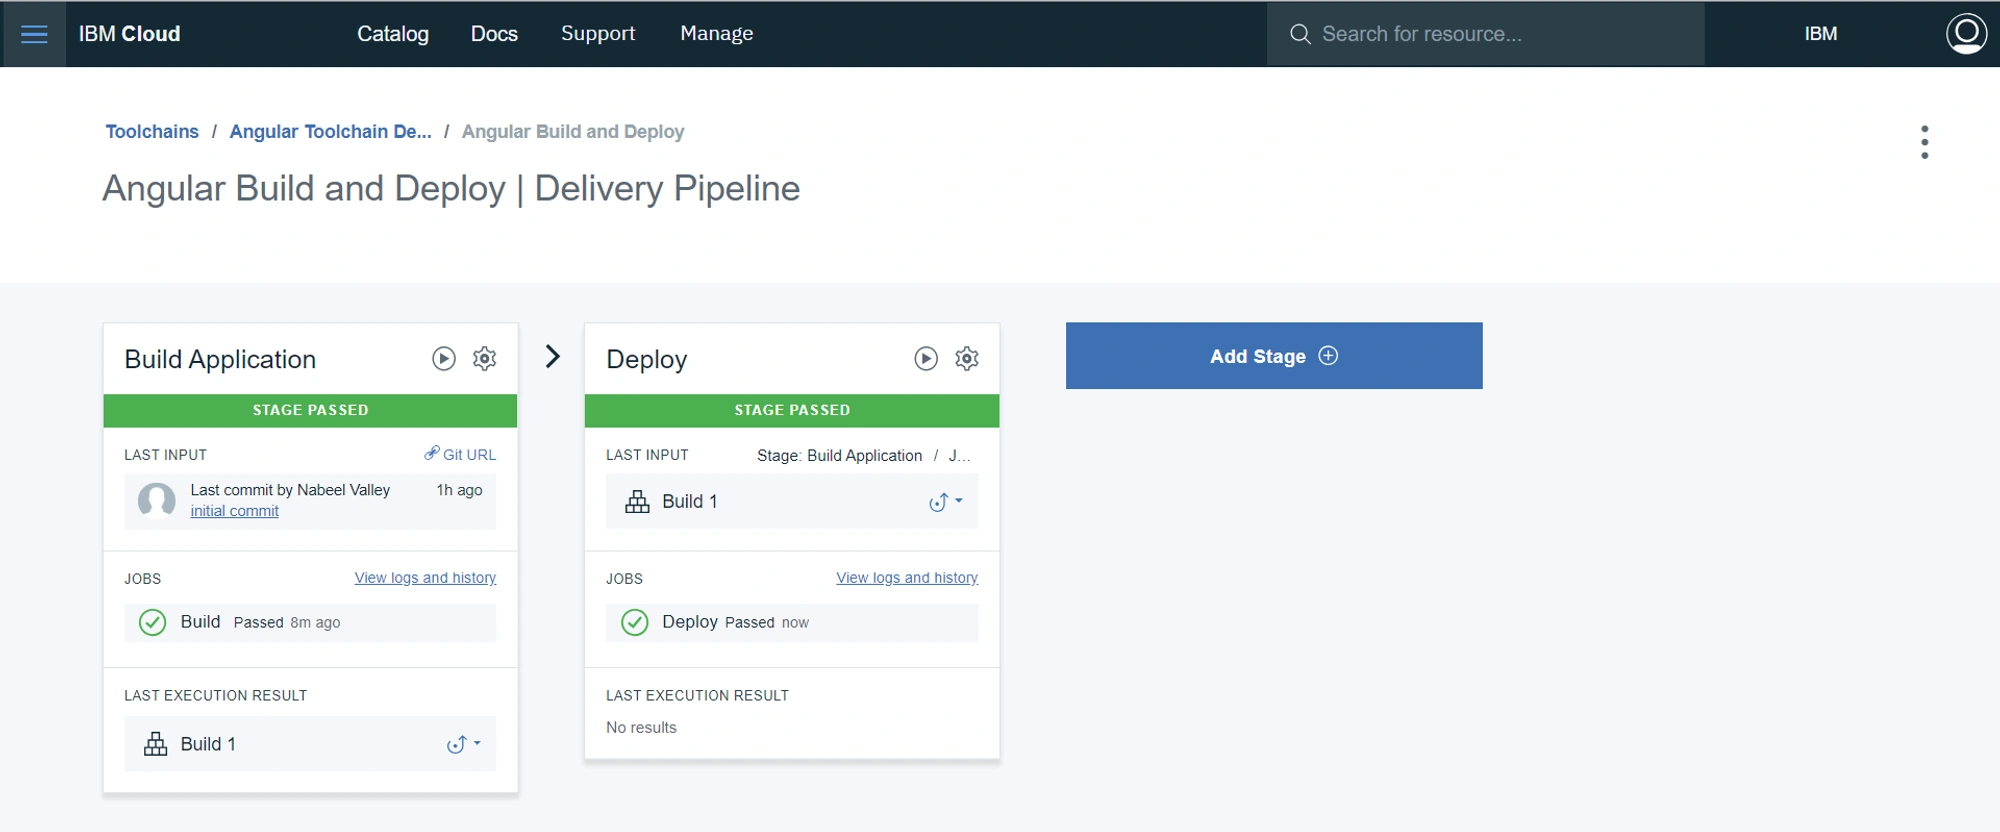Open Build 1 dropdown in Last Execution Result
The width and height of the screenshot is (2000, 832).
pos(464,744)
